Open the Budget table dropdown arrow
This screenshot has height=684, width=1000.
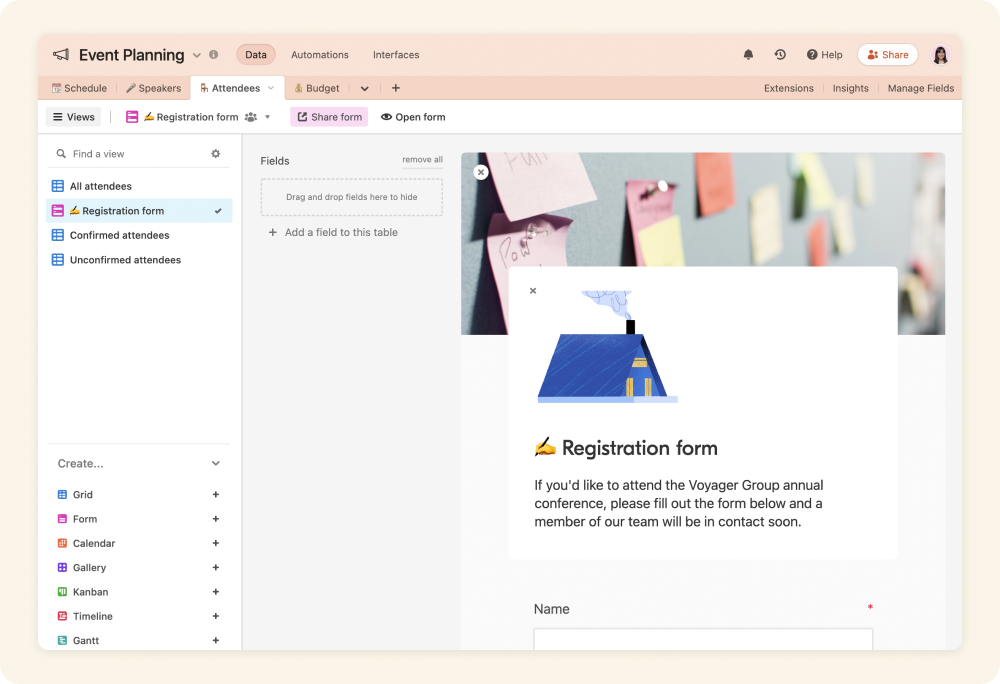pyautogui.click(x=364, y=88)
